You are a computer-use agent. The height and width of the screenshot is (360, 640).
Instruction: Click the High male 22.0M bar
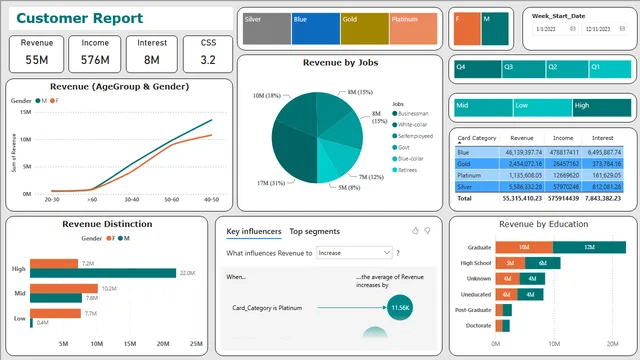tap(103, 273)
